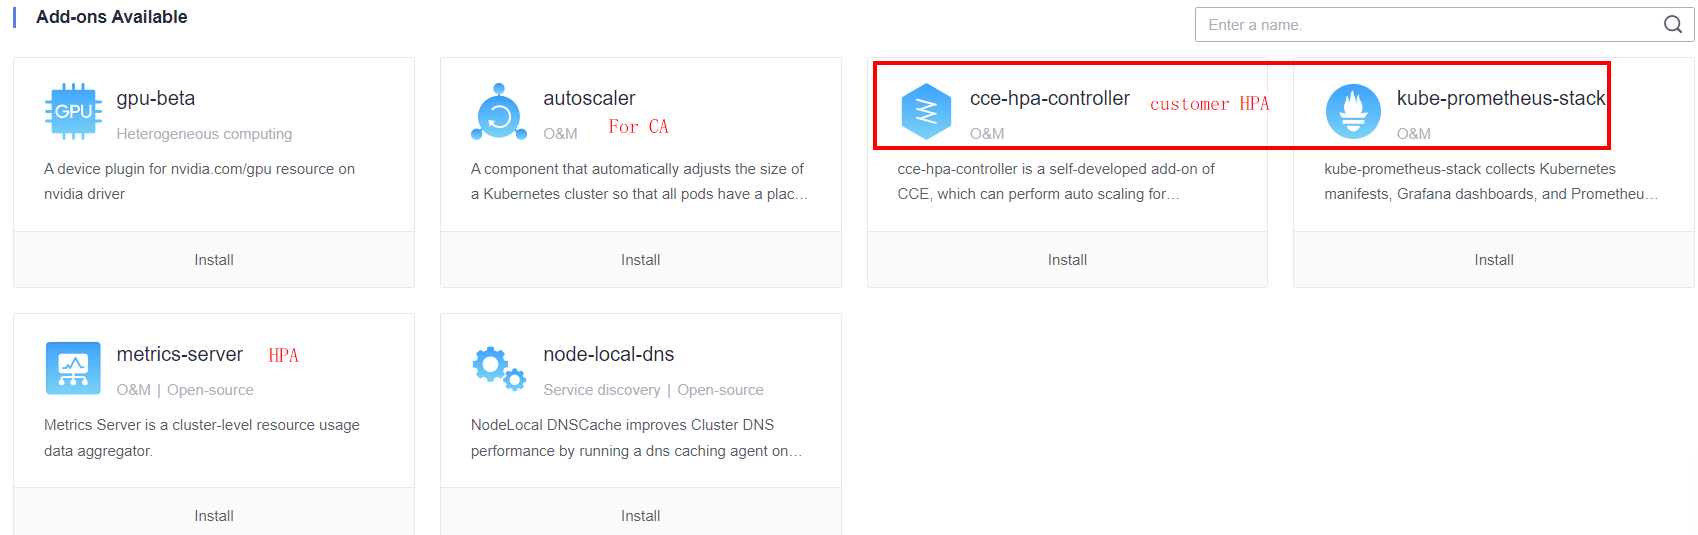Click the metrics-server monitor icon
Image resolution: width=1698 pixels, height=535 pixels.
click(x=73, y=368)
